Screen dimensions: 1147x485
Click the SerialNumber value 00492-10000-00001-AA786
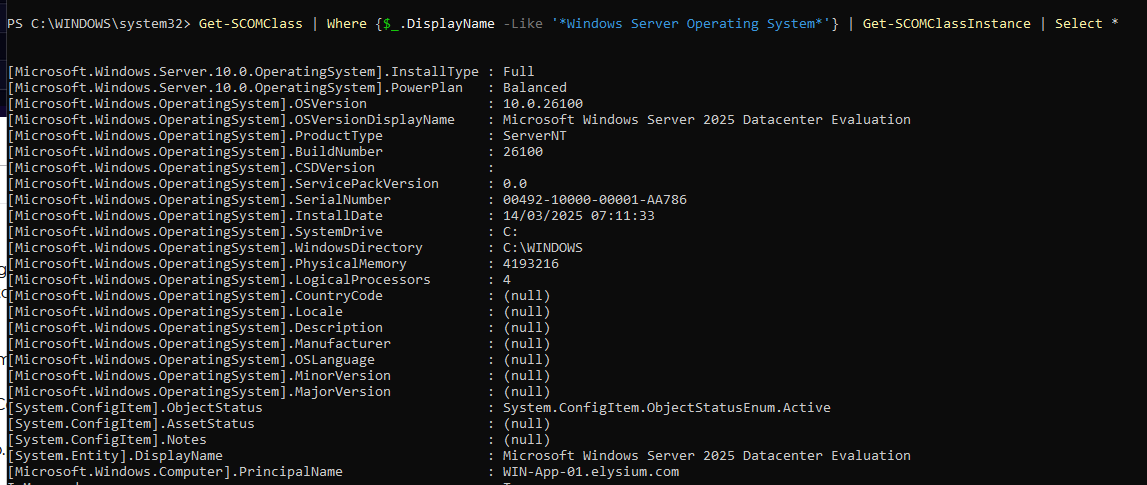(594, 200)
